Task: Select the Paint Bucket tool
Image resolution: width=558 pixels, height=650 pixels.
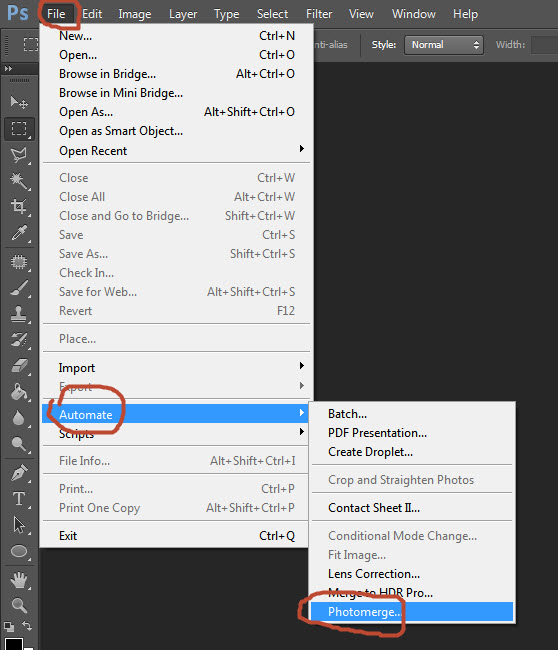Action: tap(19, 392)
